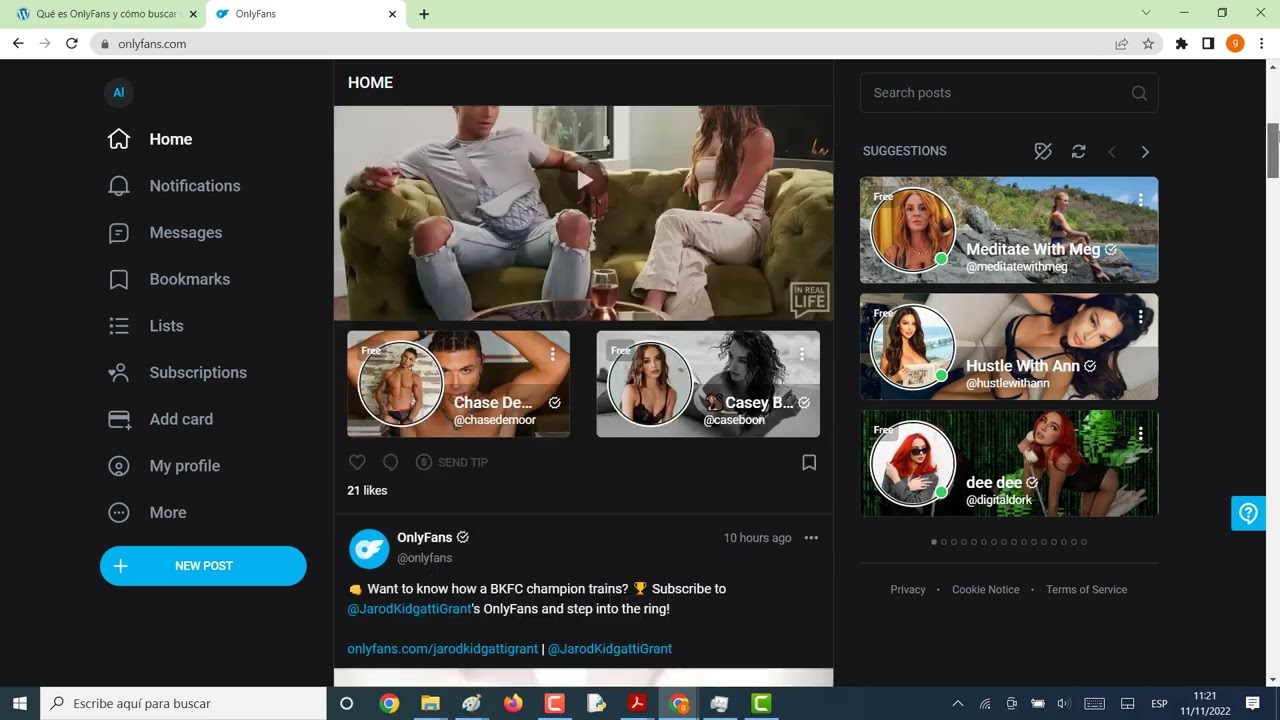
Task: Click the Windows taskbar search box
Action: click(183, 703)
